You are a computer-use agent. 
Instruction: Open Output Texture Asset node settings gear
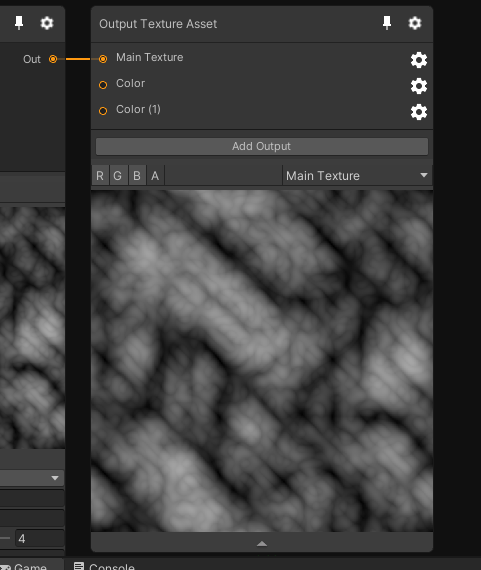415,23
